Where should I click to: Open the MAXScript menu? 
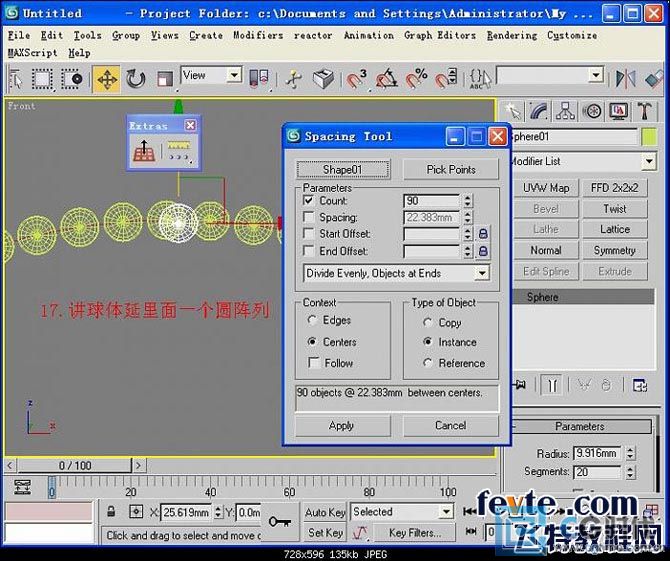point(32,53)
